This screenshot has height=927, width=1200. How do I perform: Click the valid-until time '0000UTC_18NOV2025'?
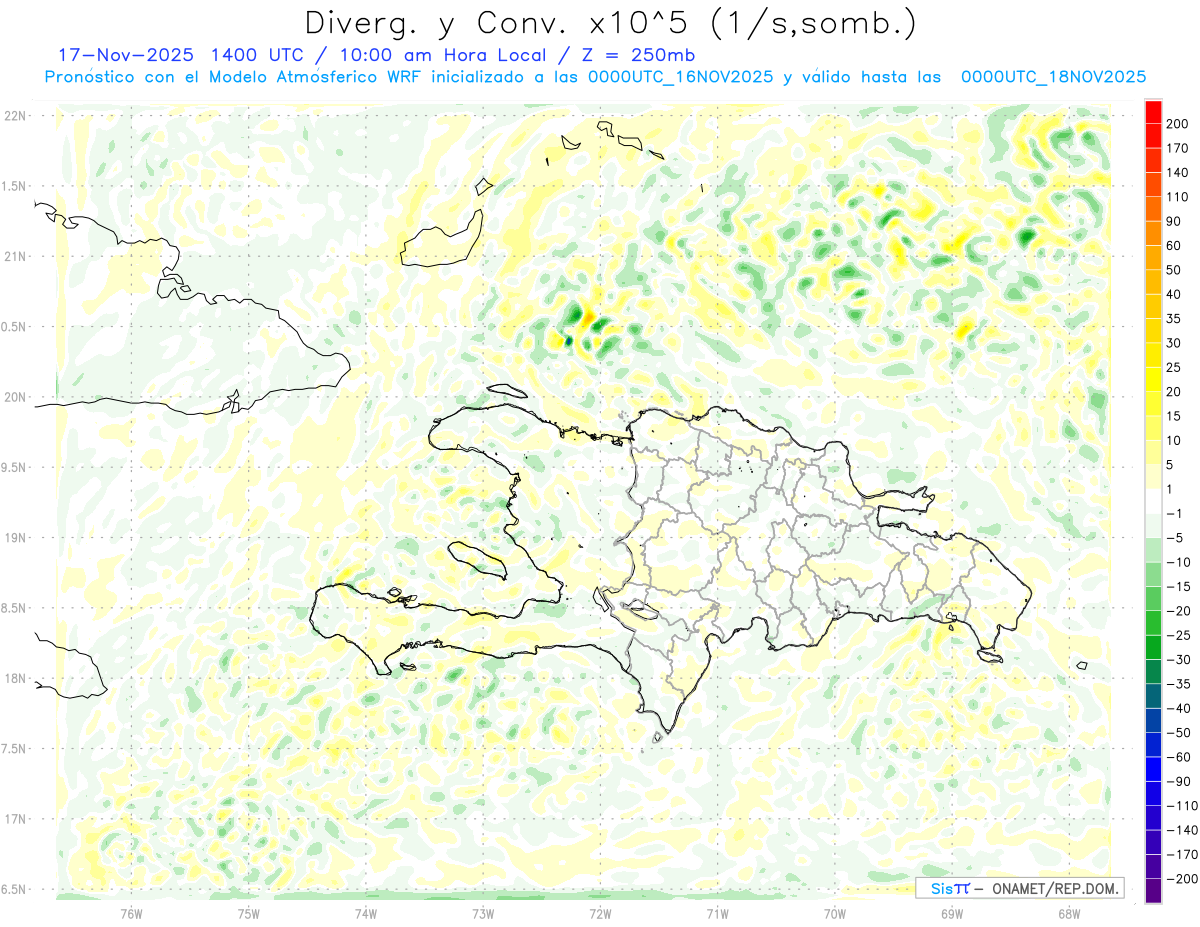(1053, 77)
